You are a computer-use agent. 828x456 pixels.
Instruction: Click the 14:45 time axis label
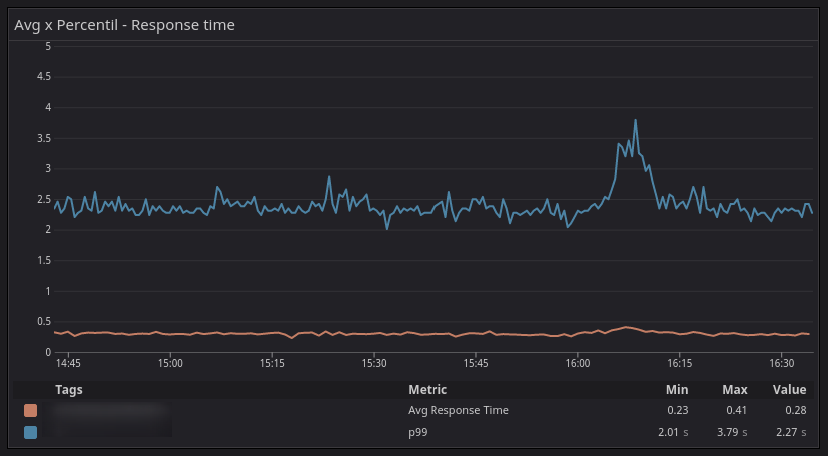pos(69,362)
